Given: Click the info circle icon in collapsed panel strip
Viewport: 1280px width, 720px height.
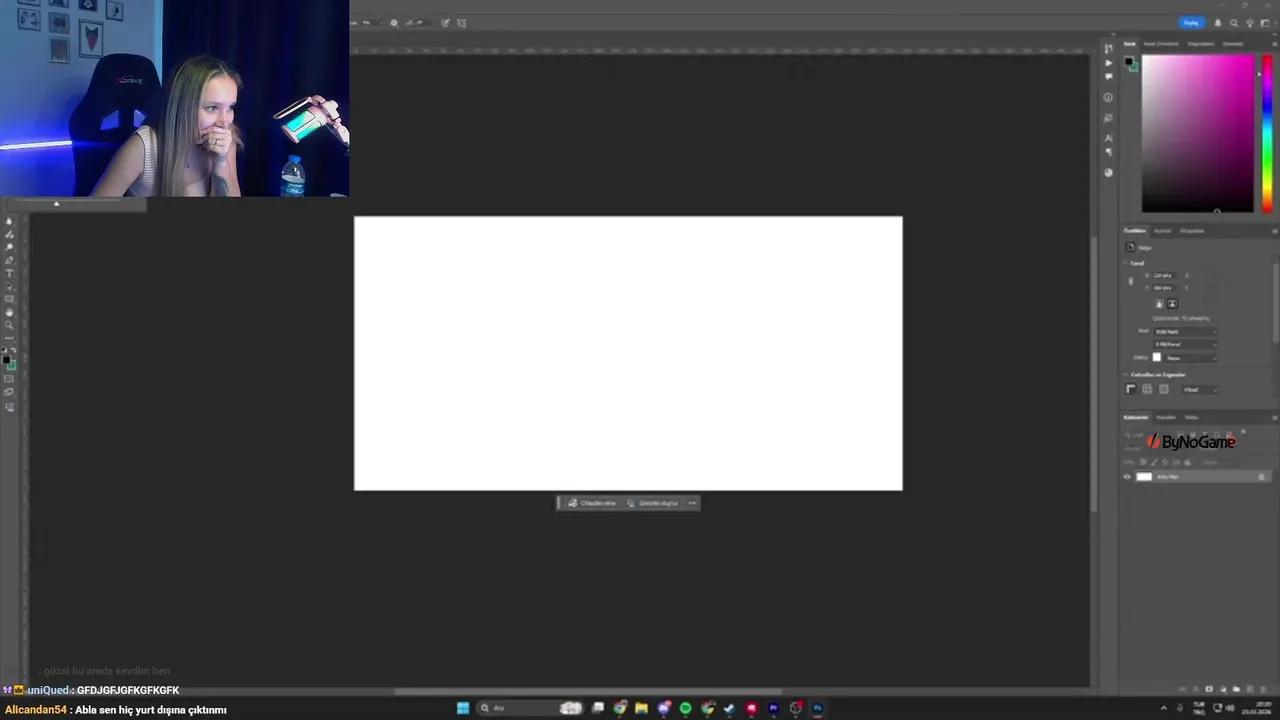Looking at the screenshot, I should (1108, 97).
